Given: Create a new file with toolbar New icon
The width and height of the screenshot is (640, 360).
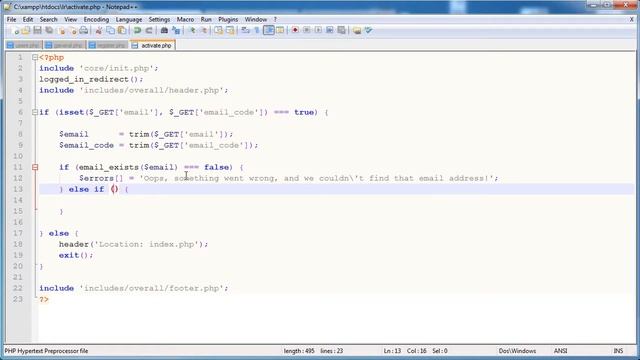Looking at the screenshot, I should [16, 31].
